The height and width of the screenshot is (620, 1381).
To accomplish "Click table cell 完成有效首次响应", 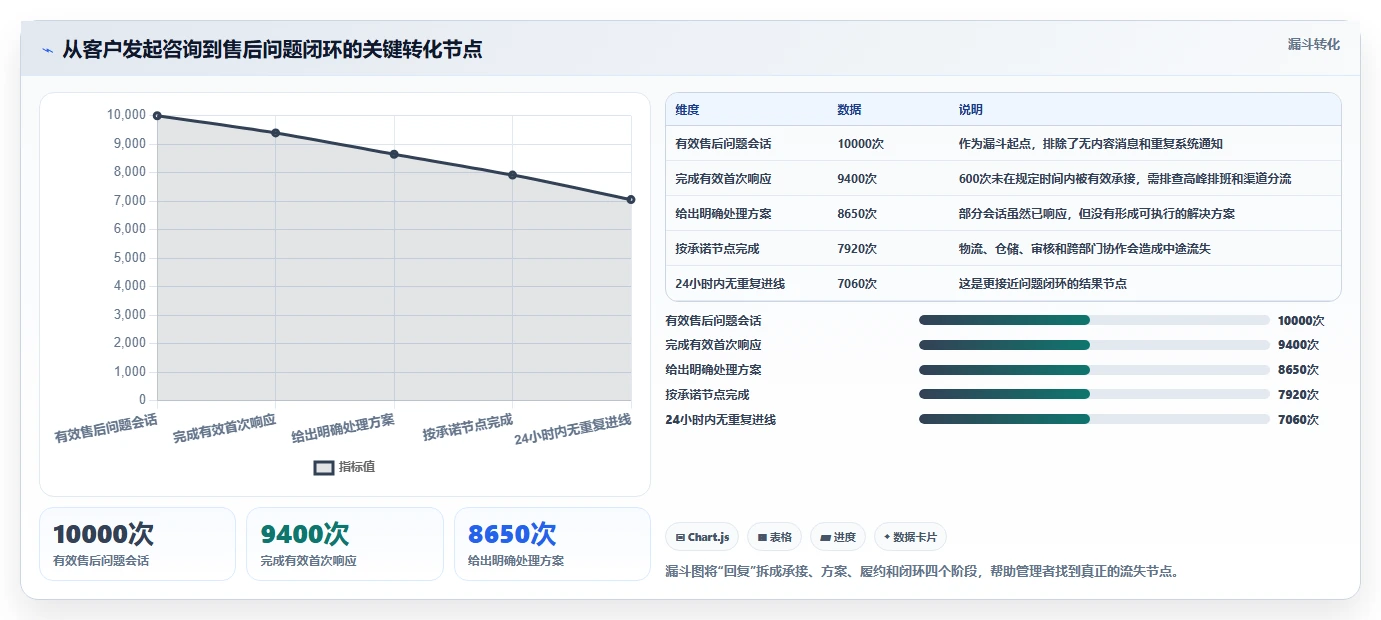I will [x=723, y=179].
